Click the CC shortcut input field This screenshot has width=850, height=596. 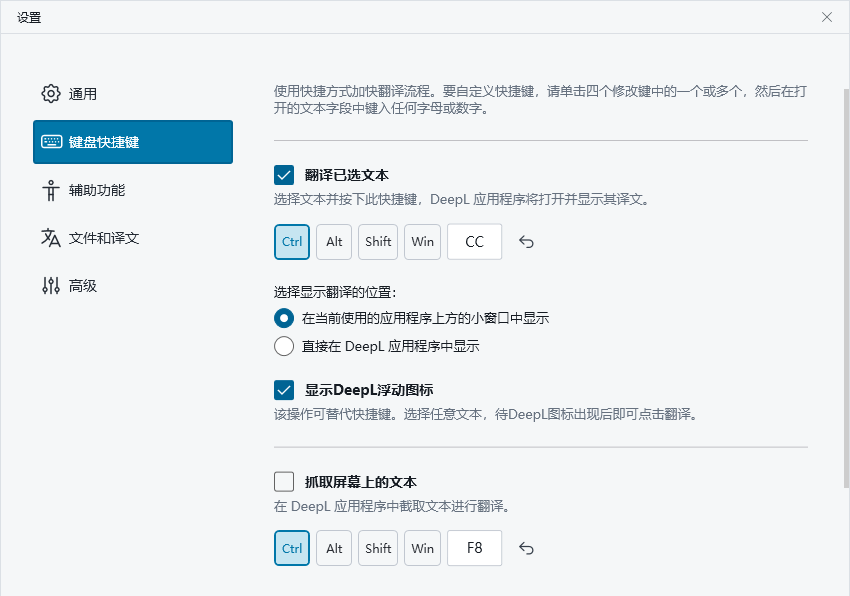[x=474, y=241]
